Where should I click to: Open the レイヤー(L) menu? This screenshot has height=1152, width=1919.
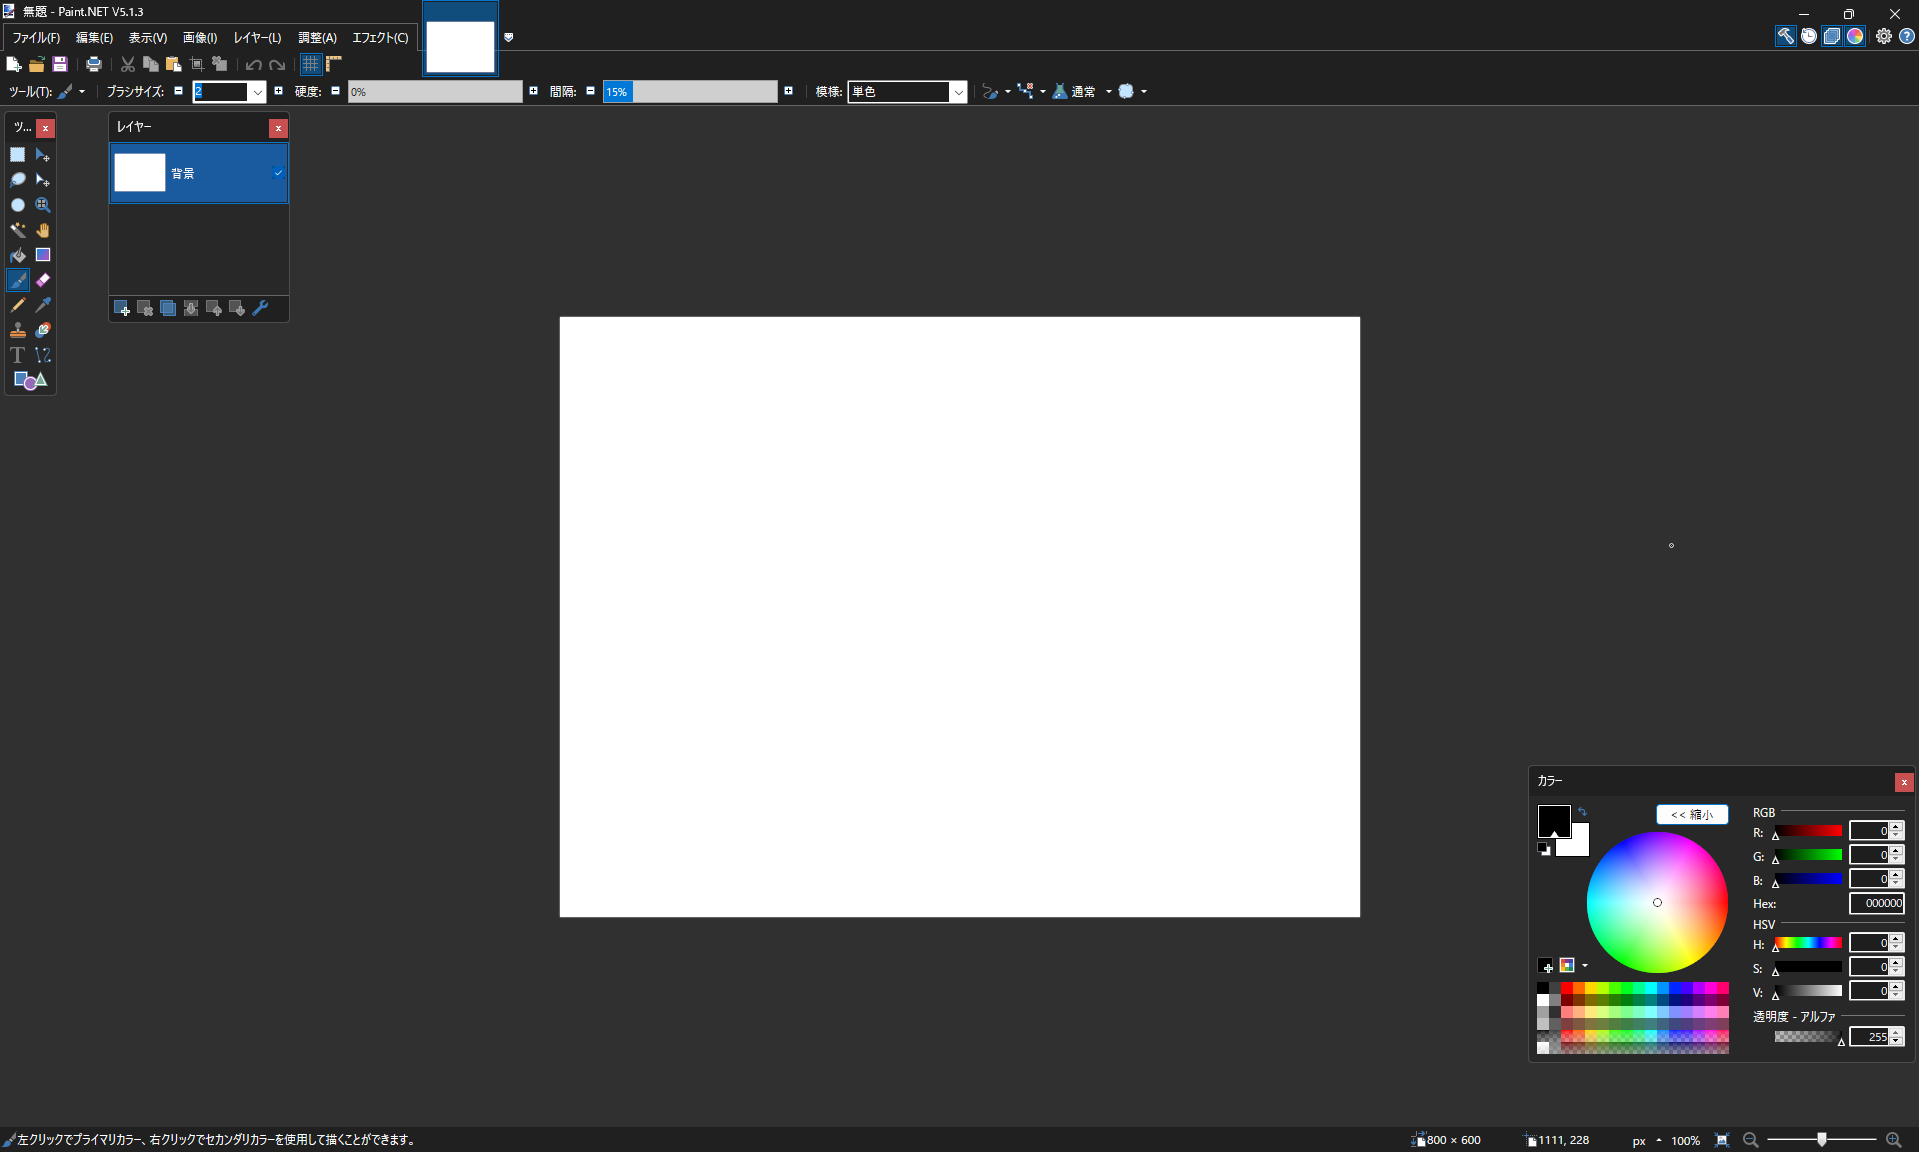pyautogui.click(x=257, y=38)
